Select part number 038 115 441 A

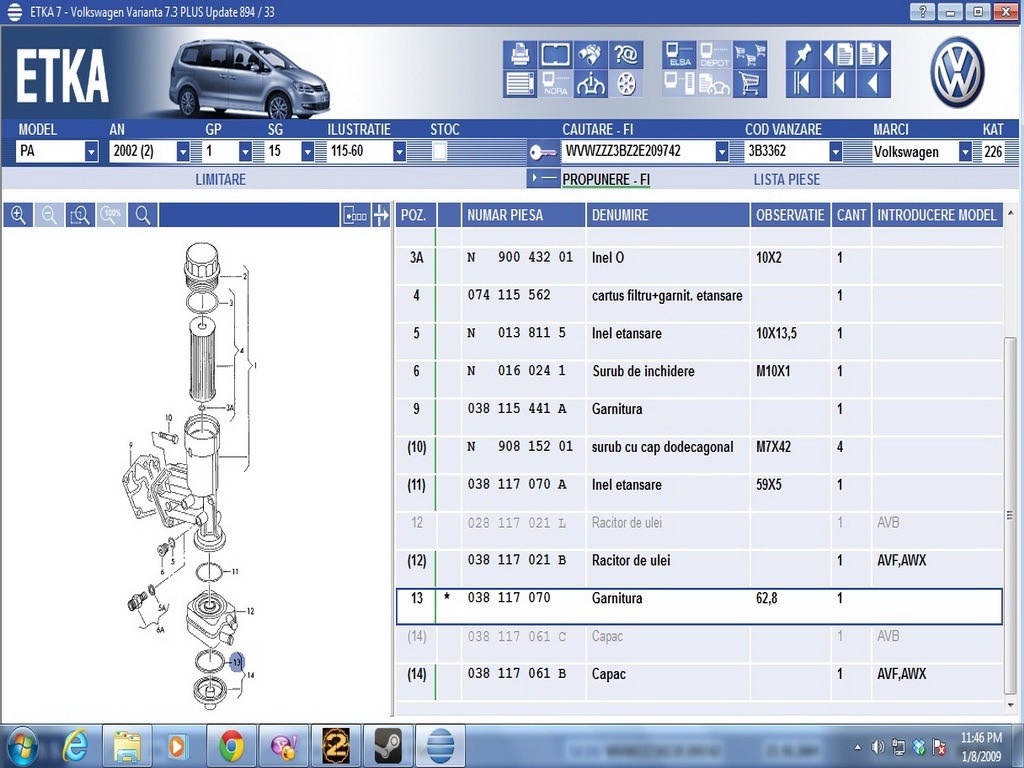(x=517, y=409)
